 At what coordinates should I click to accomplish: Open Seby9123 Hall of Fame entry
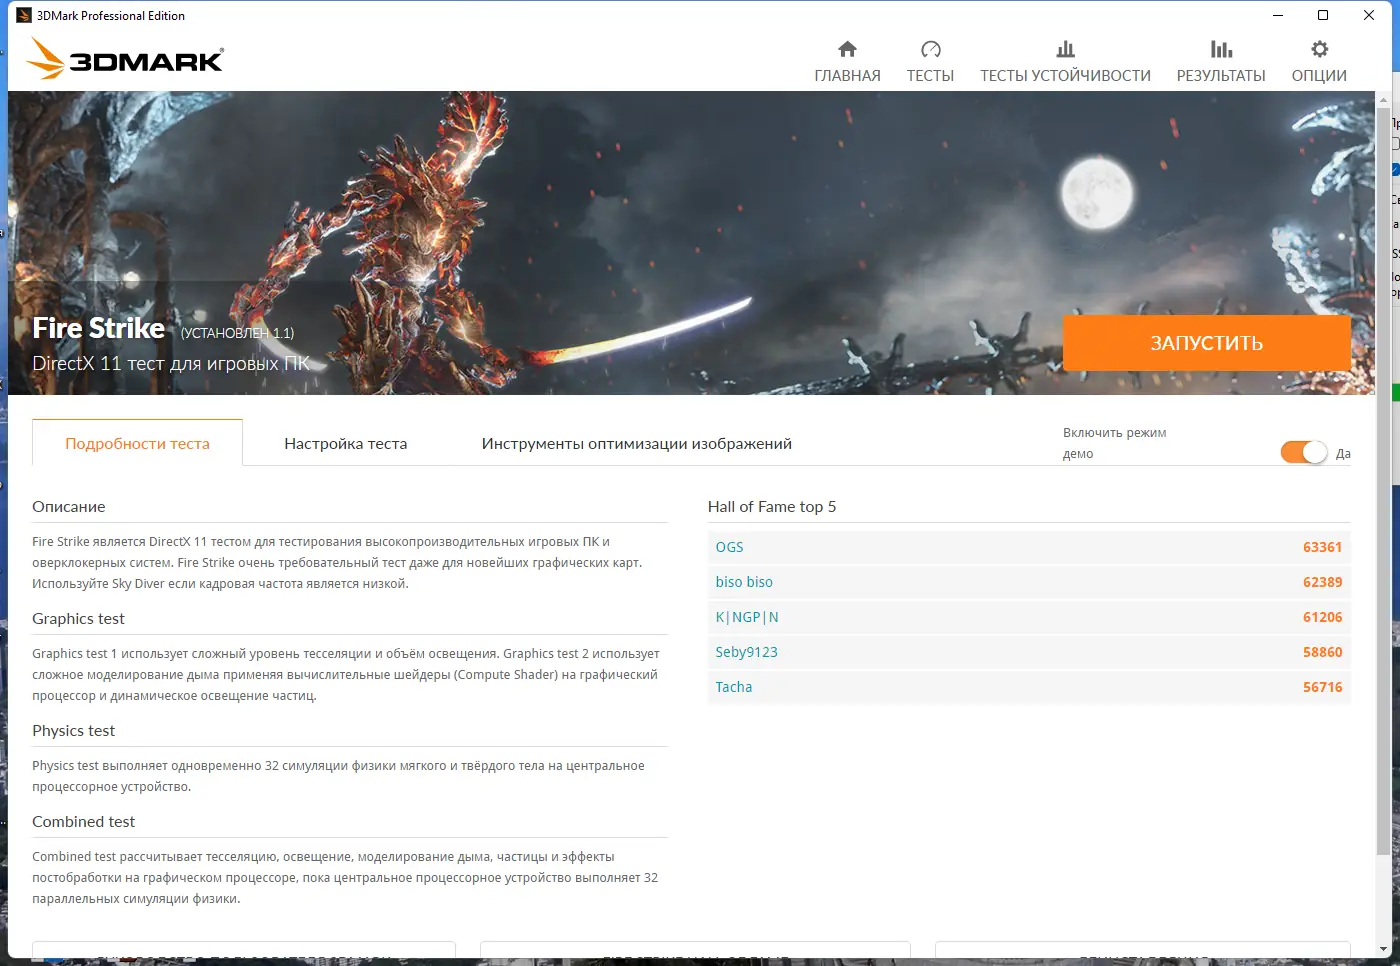(x=746, y=652)
